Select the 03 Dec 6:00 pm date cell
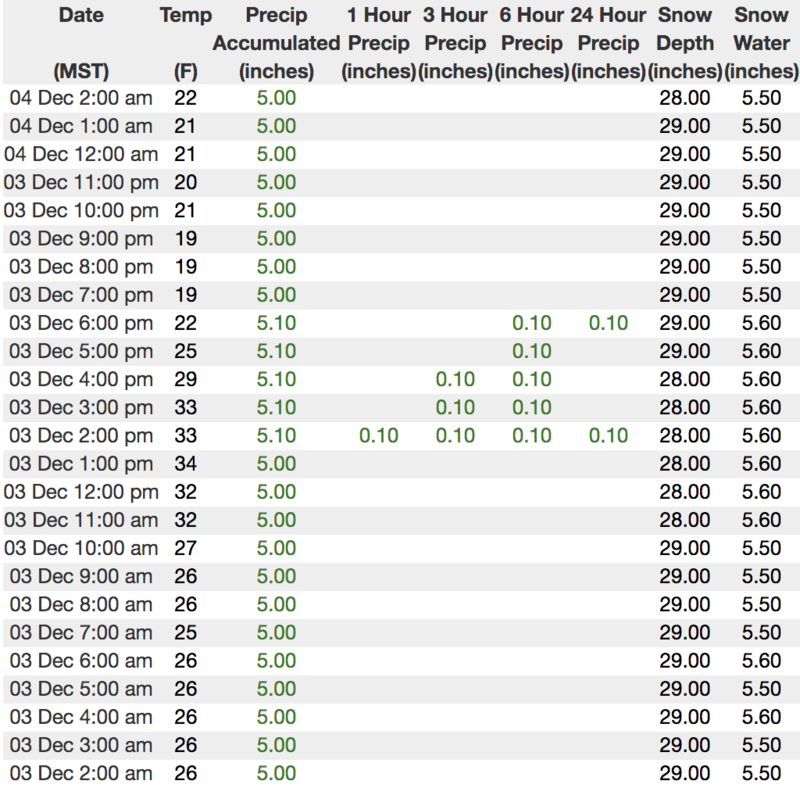 point(82,323)
